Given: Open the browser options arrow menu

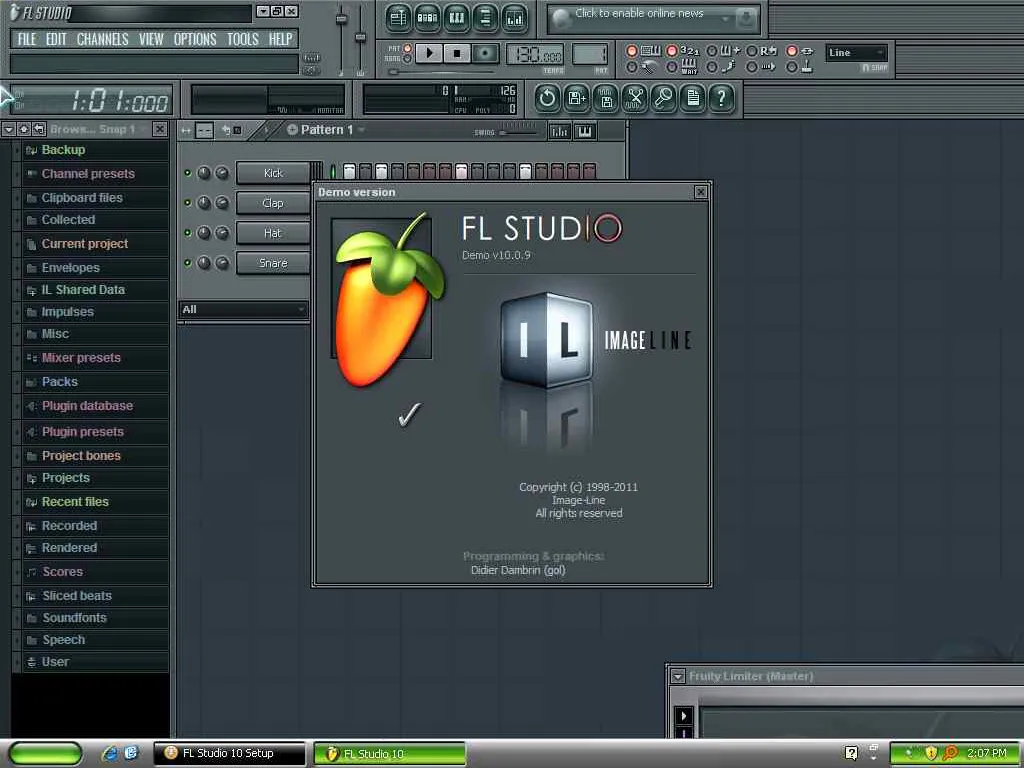Looking at the screenshot, I should 8,129.
